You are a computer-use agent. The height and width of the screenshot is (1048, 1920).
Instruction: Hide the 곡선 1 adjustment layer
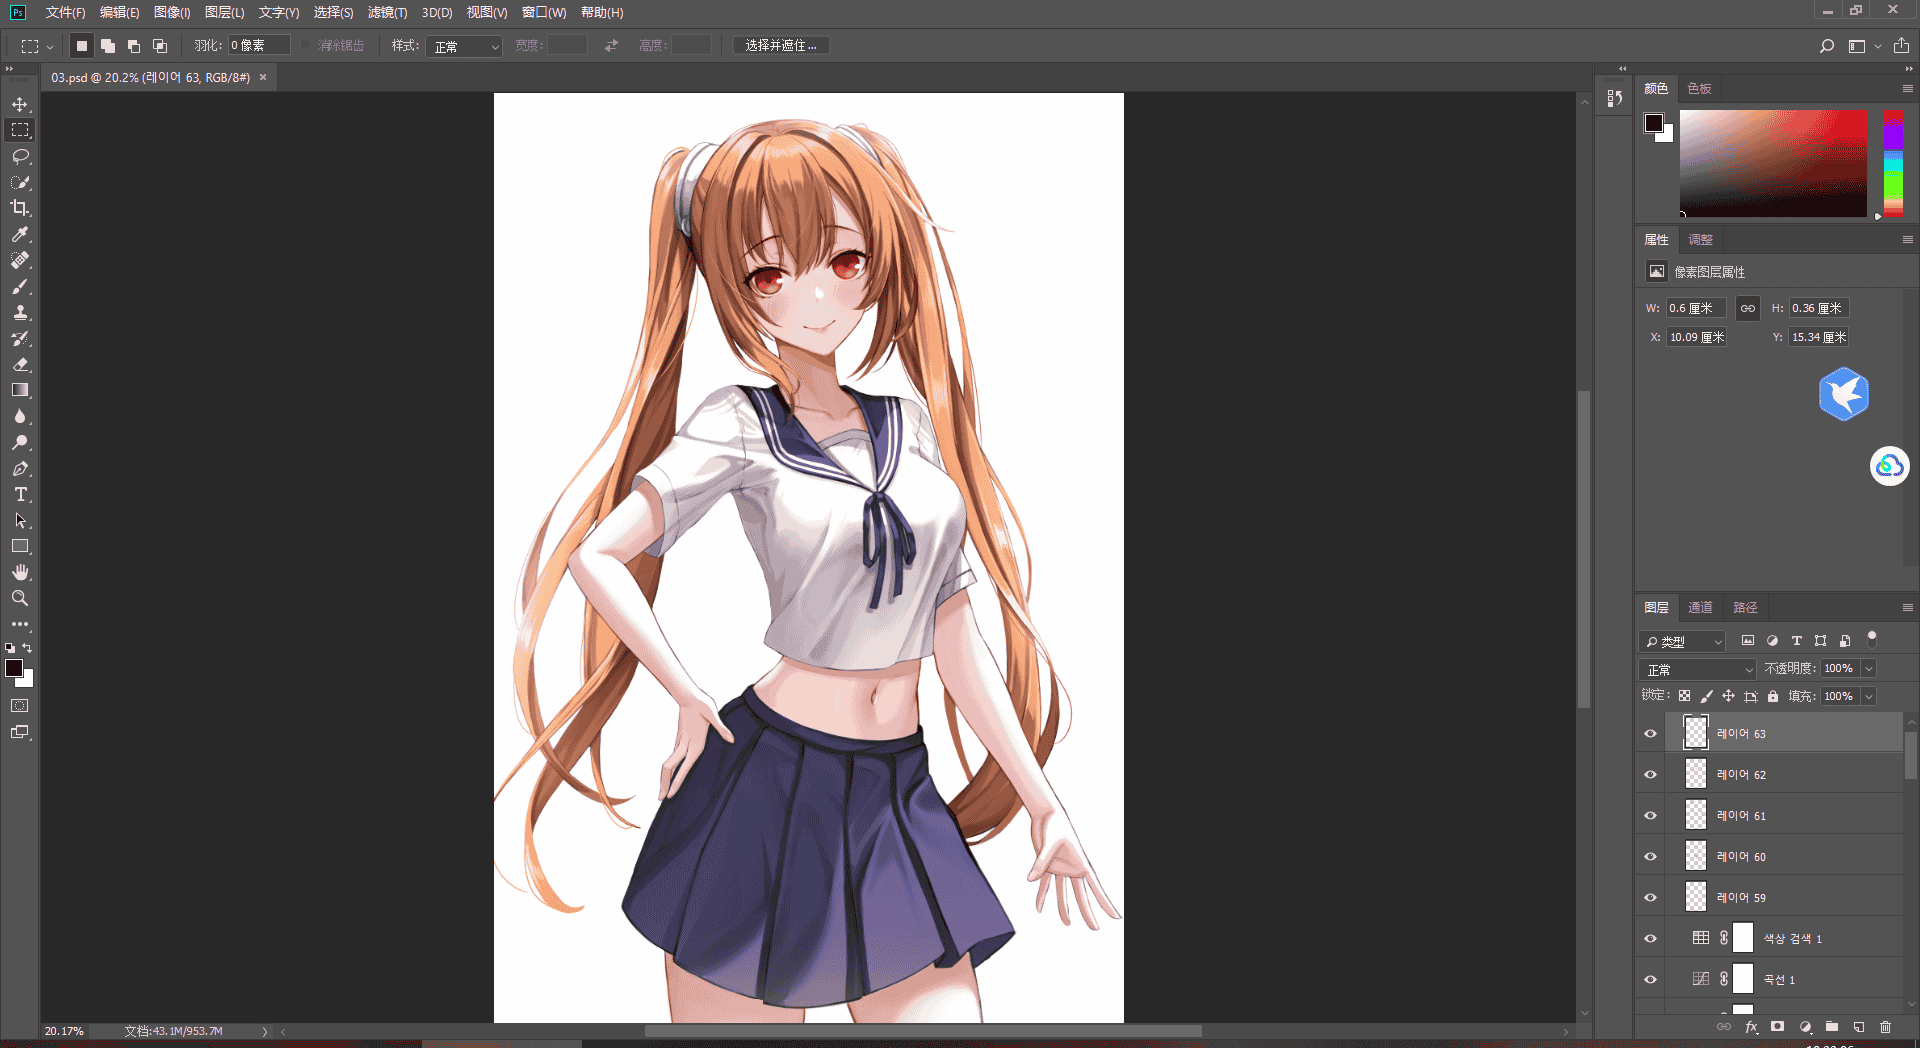[x=1651, y=980]
